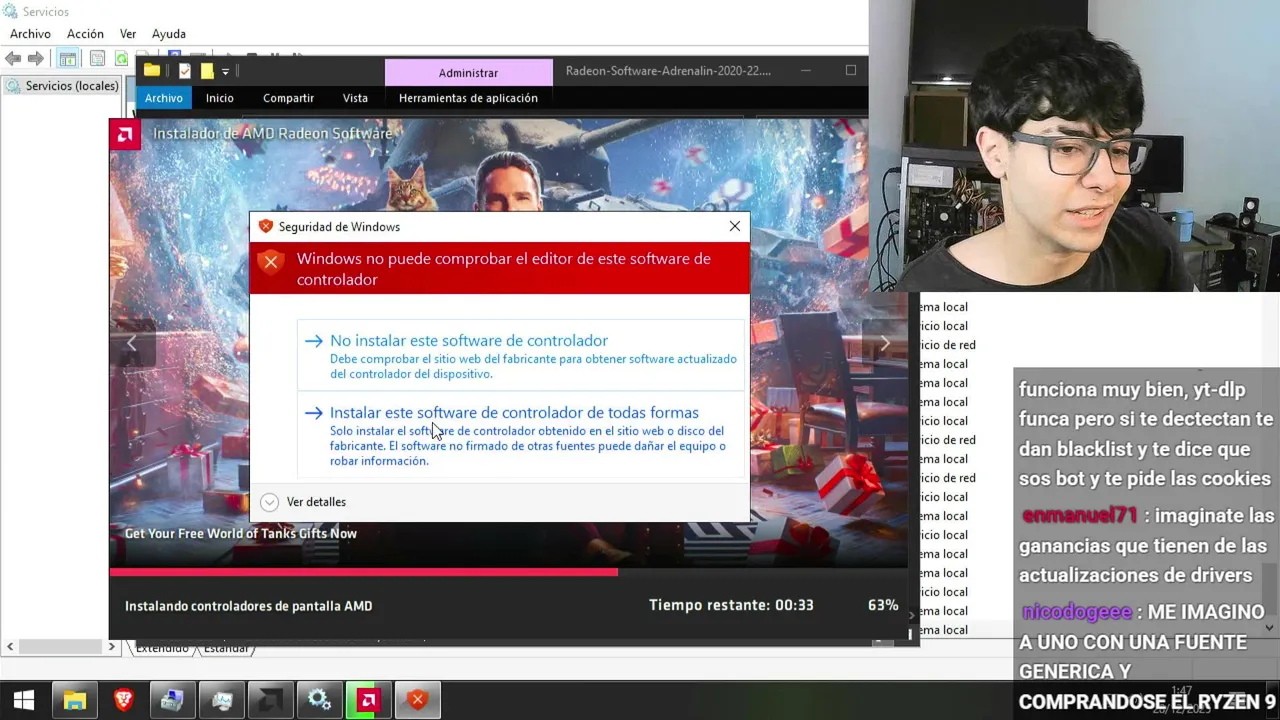Open Herramientas de aplicación tab
This screenshot has height=720, width=1280.
coord(468,98)
